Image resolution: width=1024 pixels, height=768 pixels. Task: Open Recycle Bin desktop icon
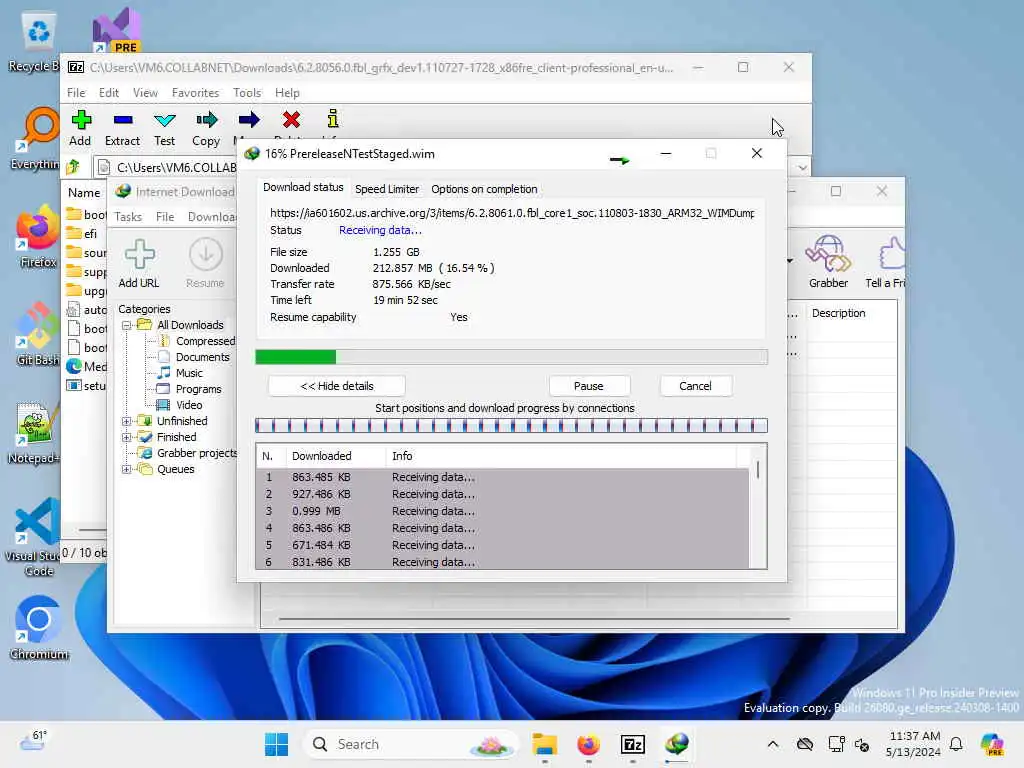tap(37, 42)
